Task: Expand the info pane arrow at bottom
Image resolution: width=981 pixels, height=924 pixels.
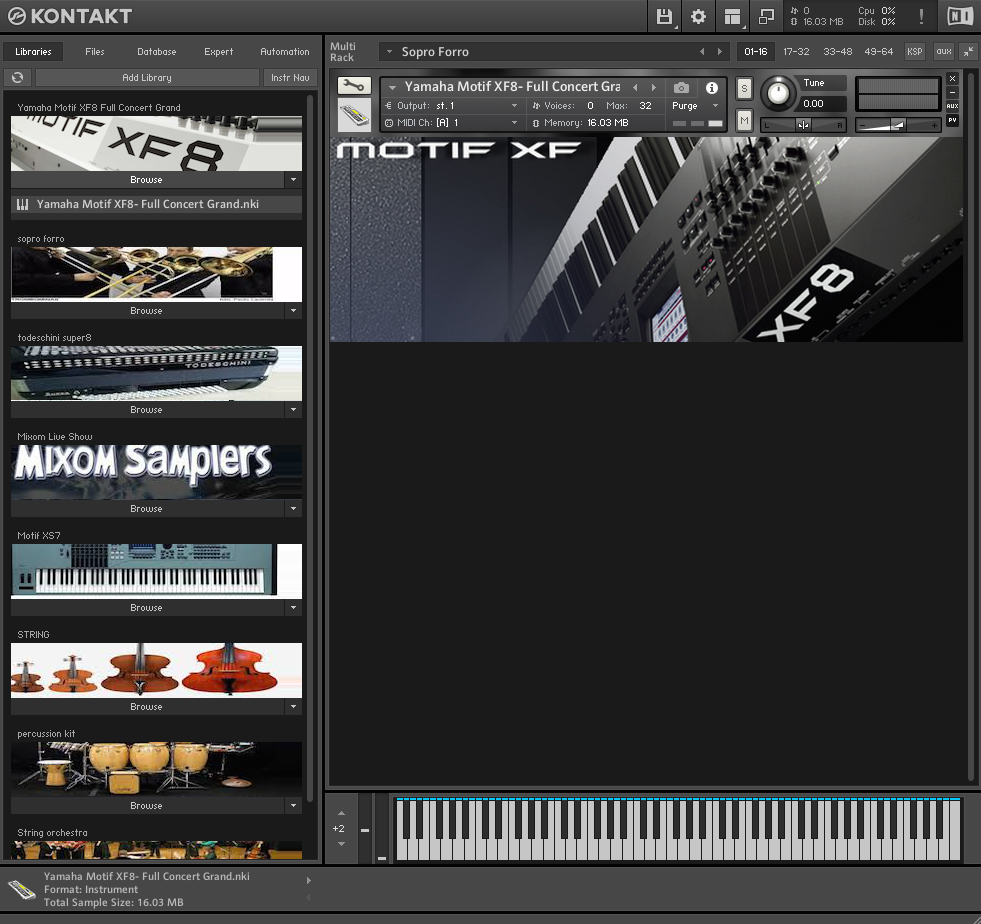Action: (x=308, y=881)
